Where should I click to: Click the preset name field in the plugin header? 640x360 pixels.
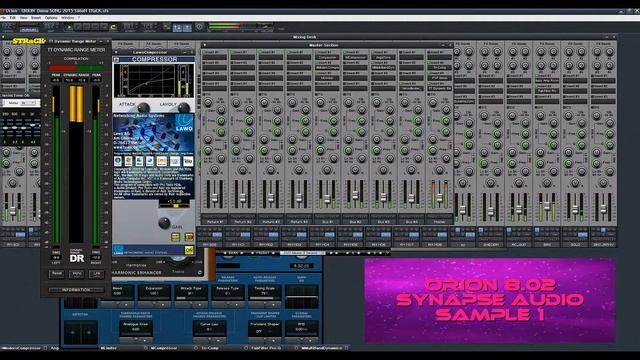click(302, 253)
